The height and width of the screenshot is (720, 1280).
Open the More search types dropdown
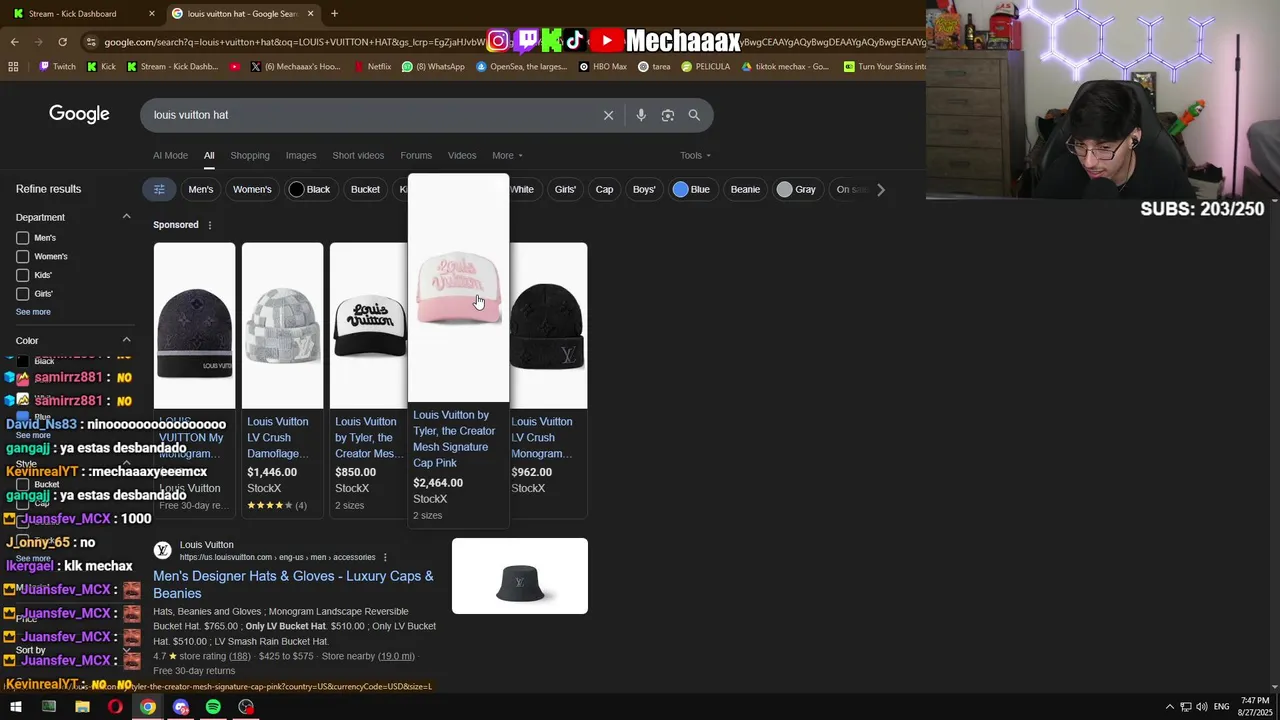507,155
